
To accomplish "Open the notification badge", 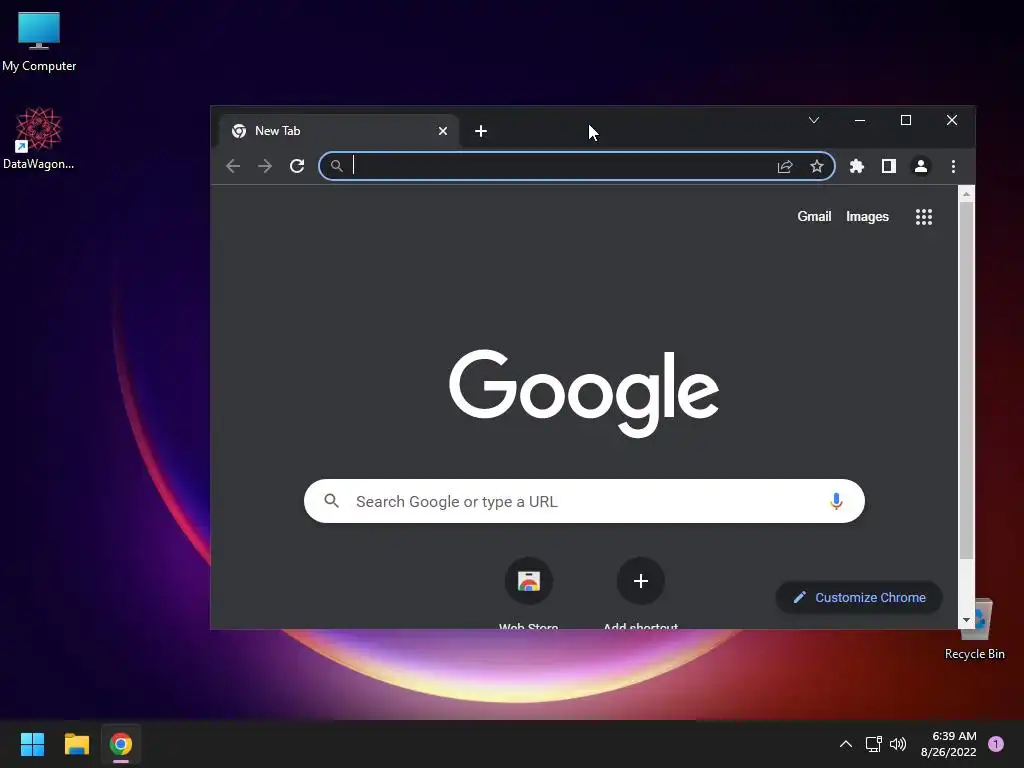I will pos(996,744).
